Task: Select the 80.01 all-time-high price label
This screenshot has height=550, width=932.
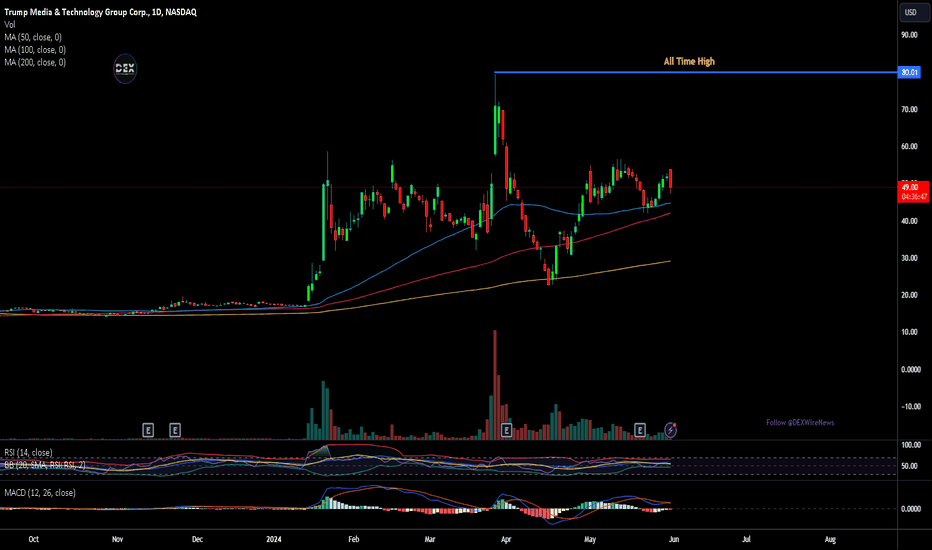Action: pyautogui.click(x=909, y=72)
